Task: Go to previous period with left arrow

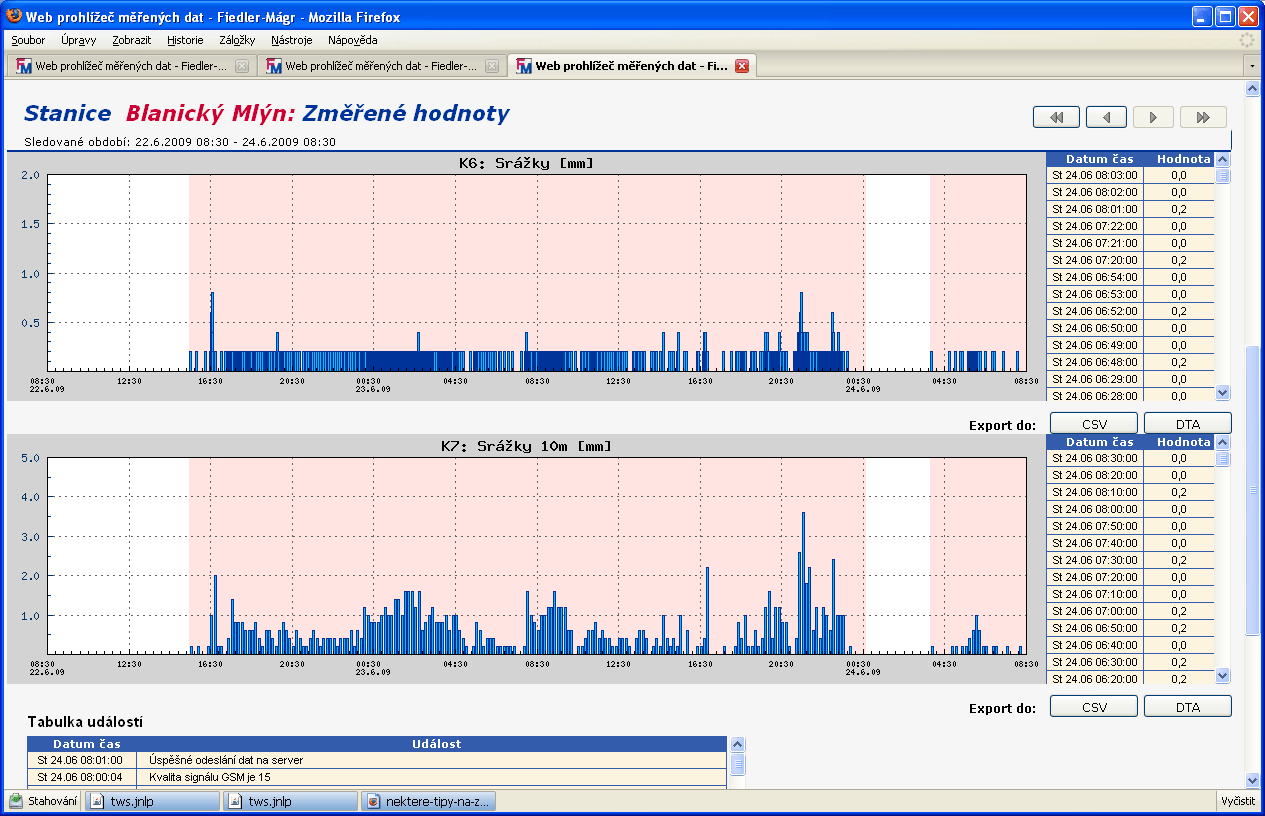Action: coord(1106,117)
